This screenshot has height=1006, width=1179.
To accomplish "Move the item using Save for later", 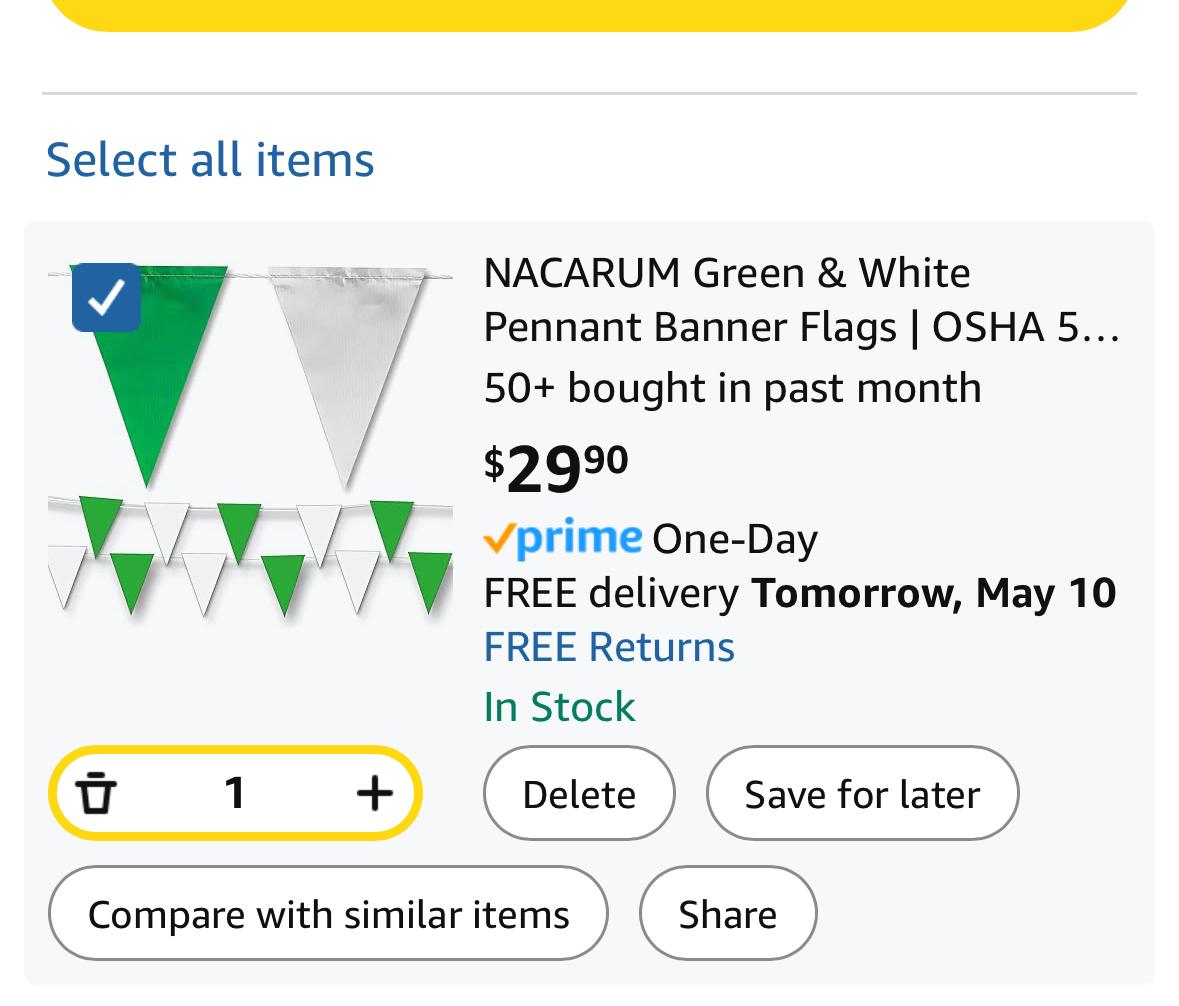I will click(862, 794).
